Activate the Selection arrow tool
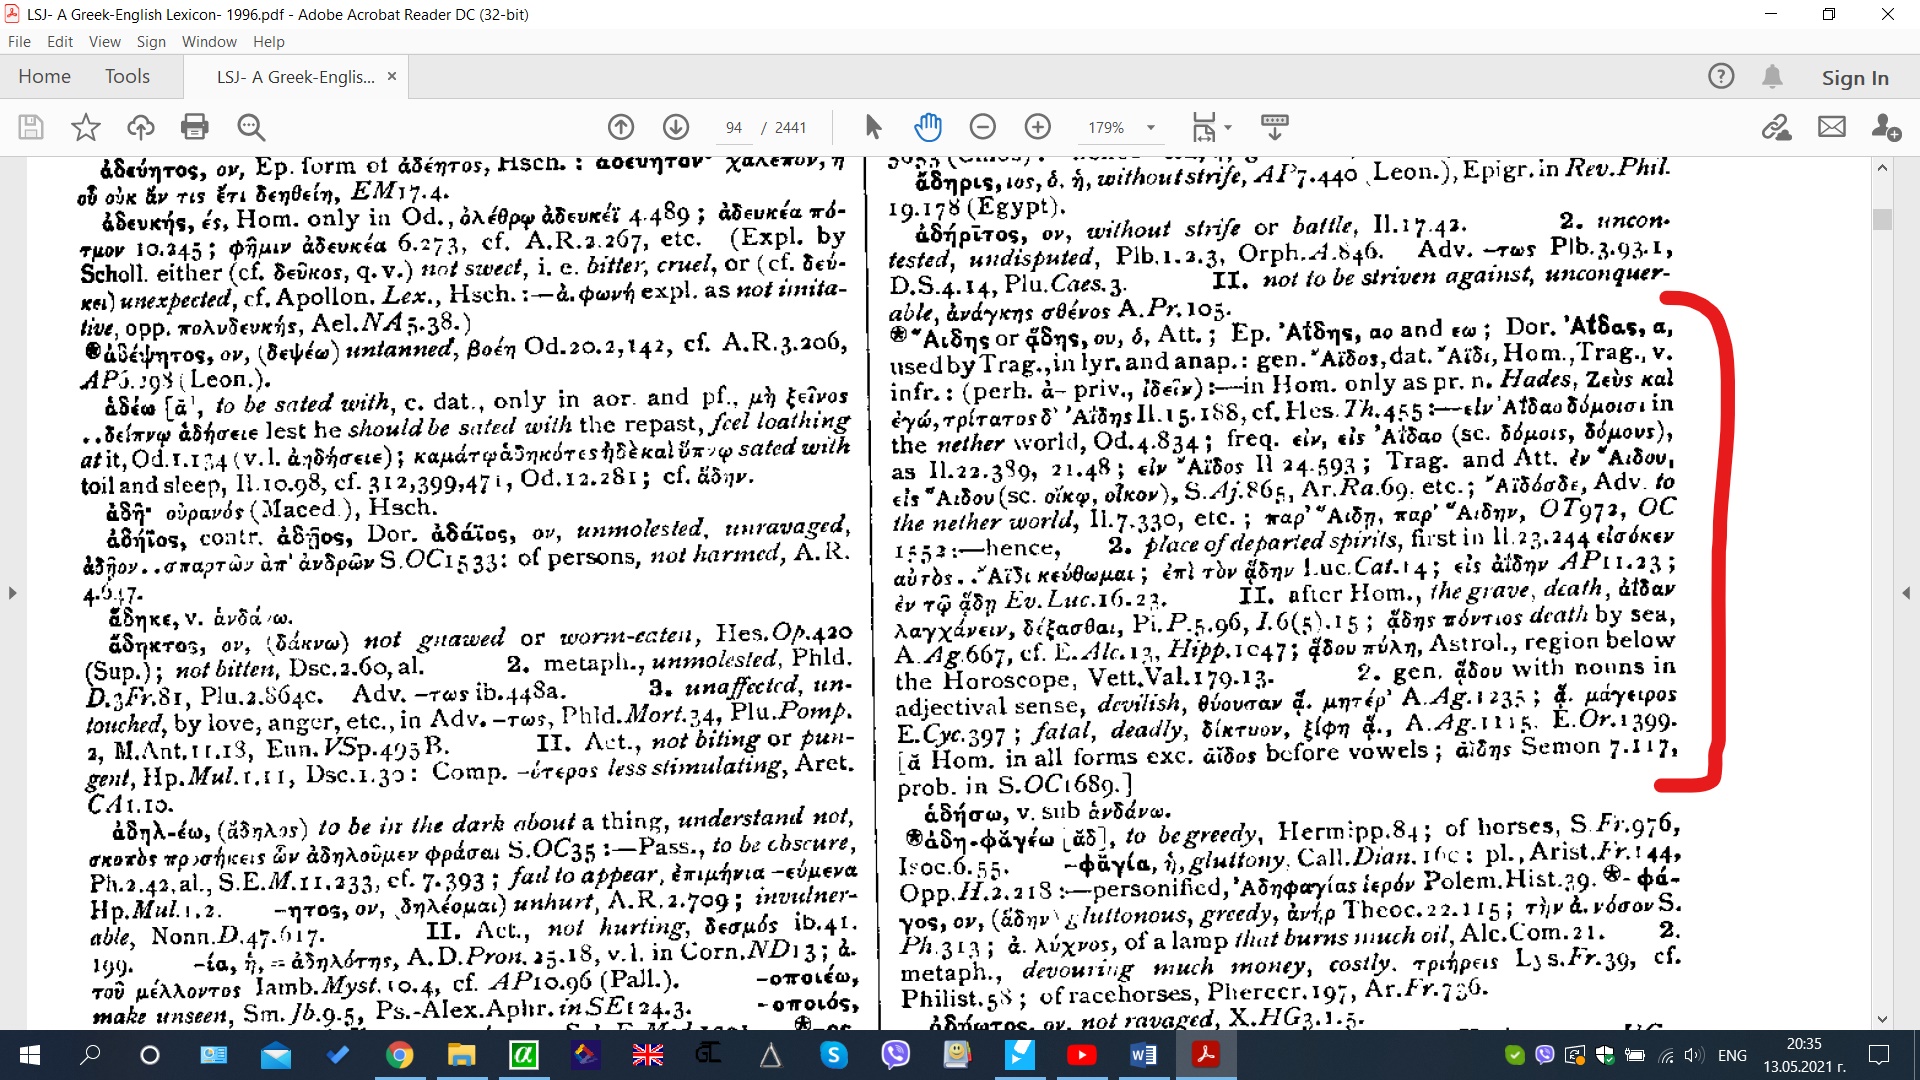Image resolution: width=1920 pixels, height=1080 pixels. pos(873,127)
